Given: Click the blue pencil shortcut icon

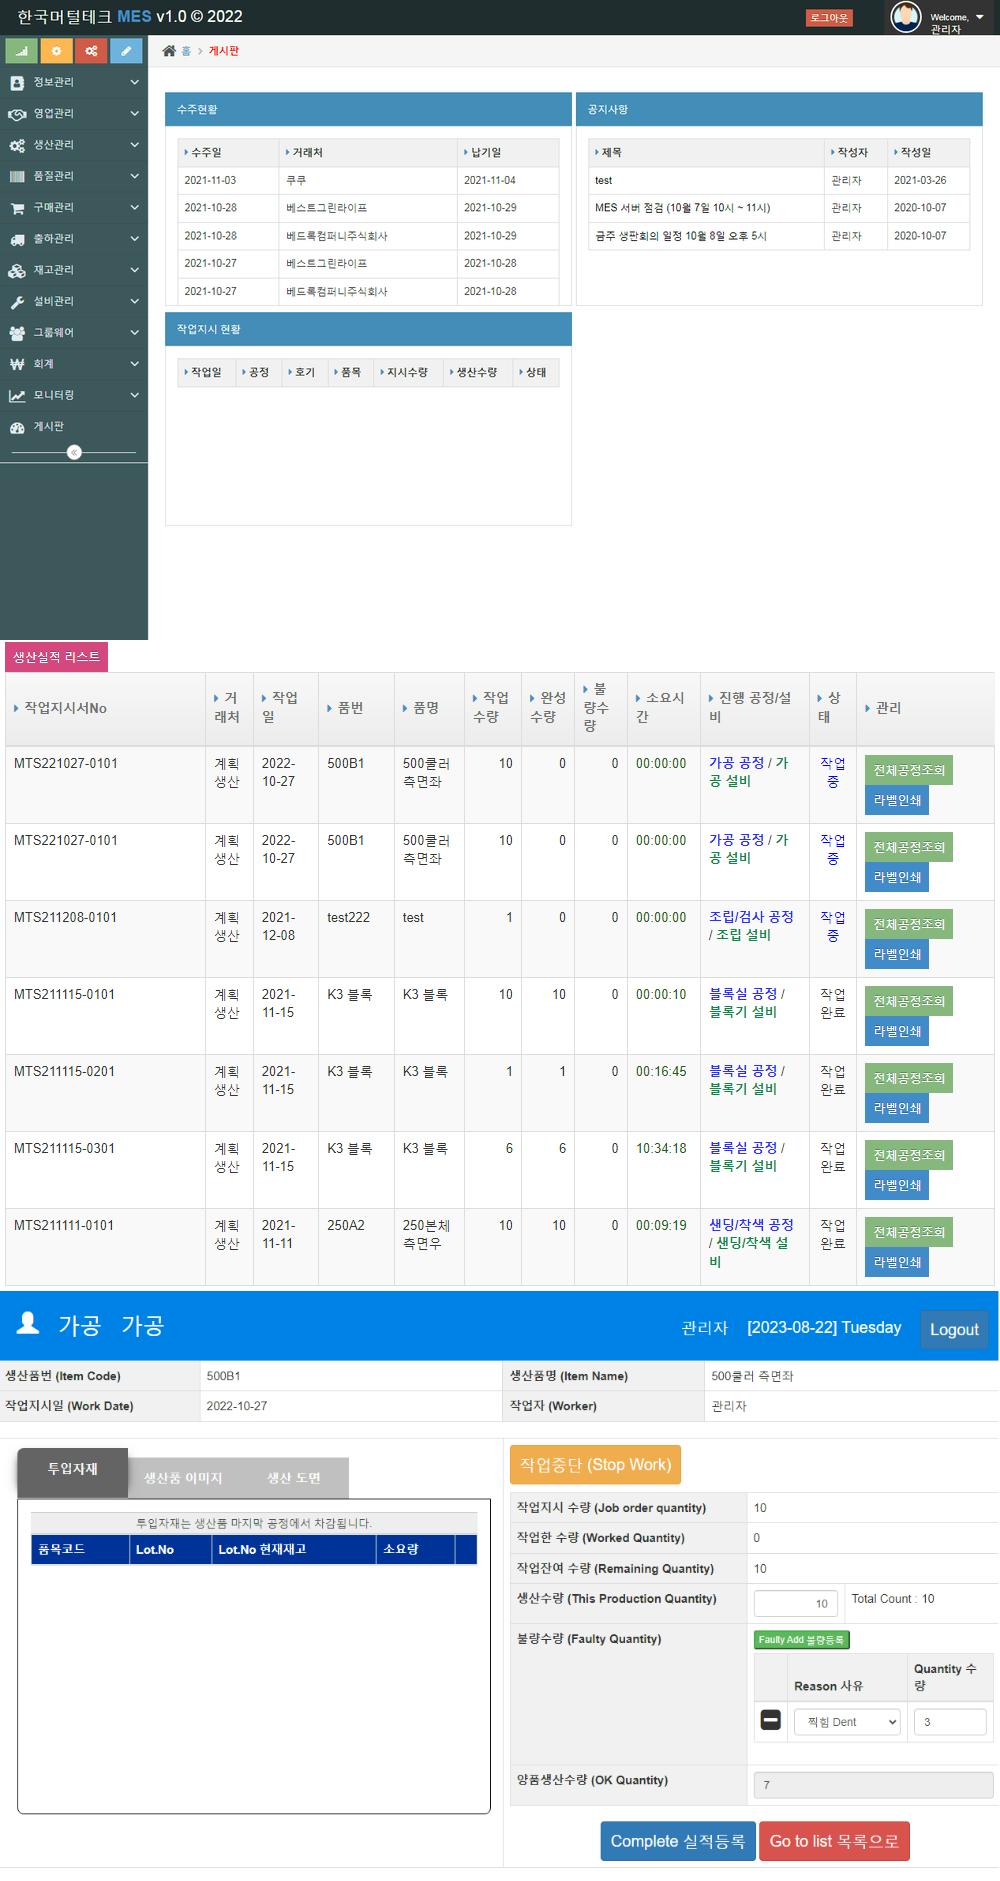Looking at the screenshot, I should pos(126,51).
